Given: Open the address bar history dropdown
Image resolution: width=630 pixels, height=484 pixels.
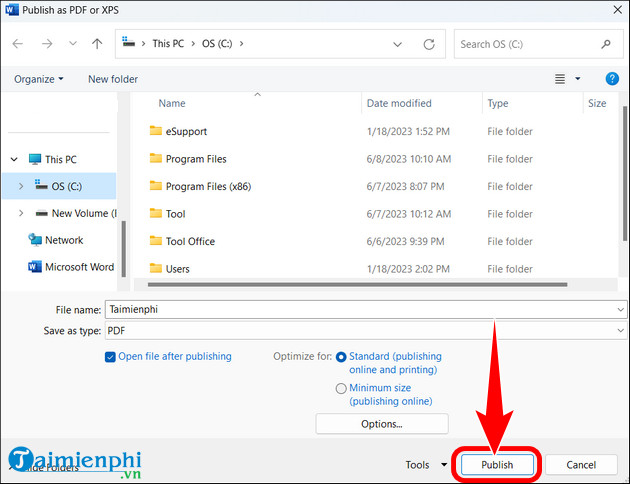Looking at the screenshot, I should click(397, 44).
